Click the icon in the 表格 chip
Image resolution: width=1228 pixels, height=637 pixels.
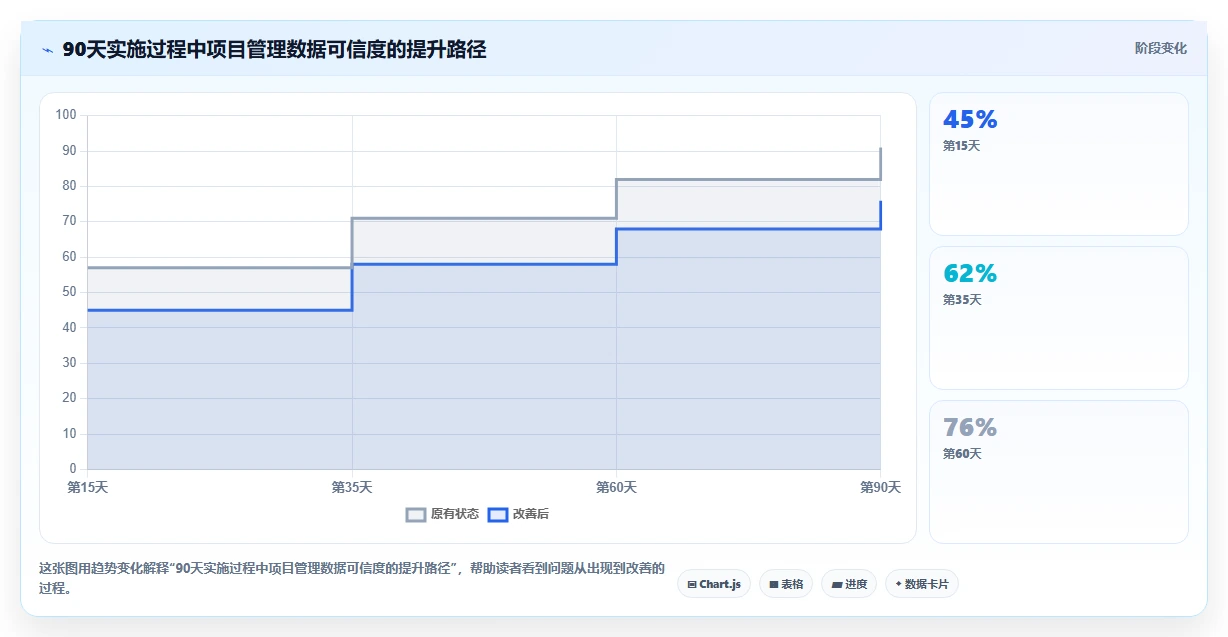point(773,584)
